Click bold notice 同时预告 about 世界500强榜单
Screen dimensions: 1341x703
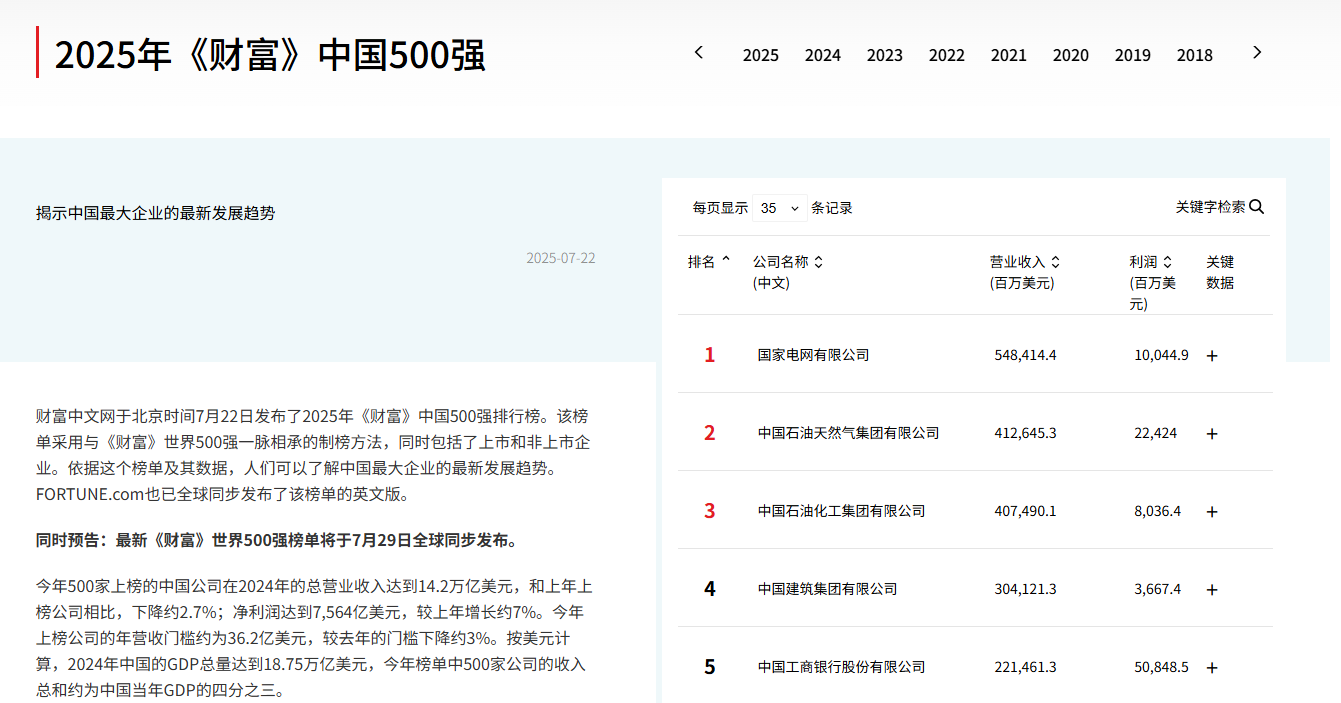point(278,541)
